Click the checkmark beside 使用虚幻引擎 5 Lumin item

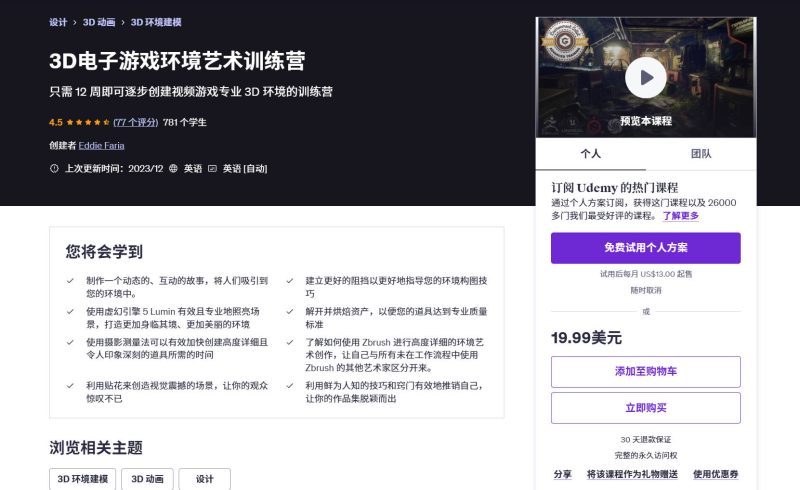[70, 311]
